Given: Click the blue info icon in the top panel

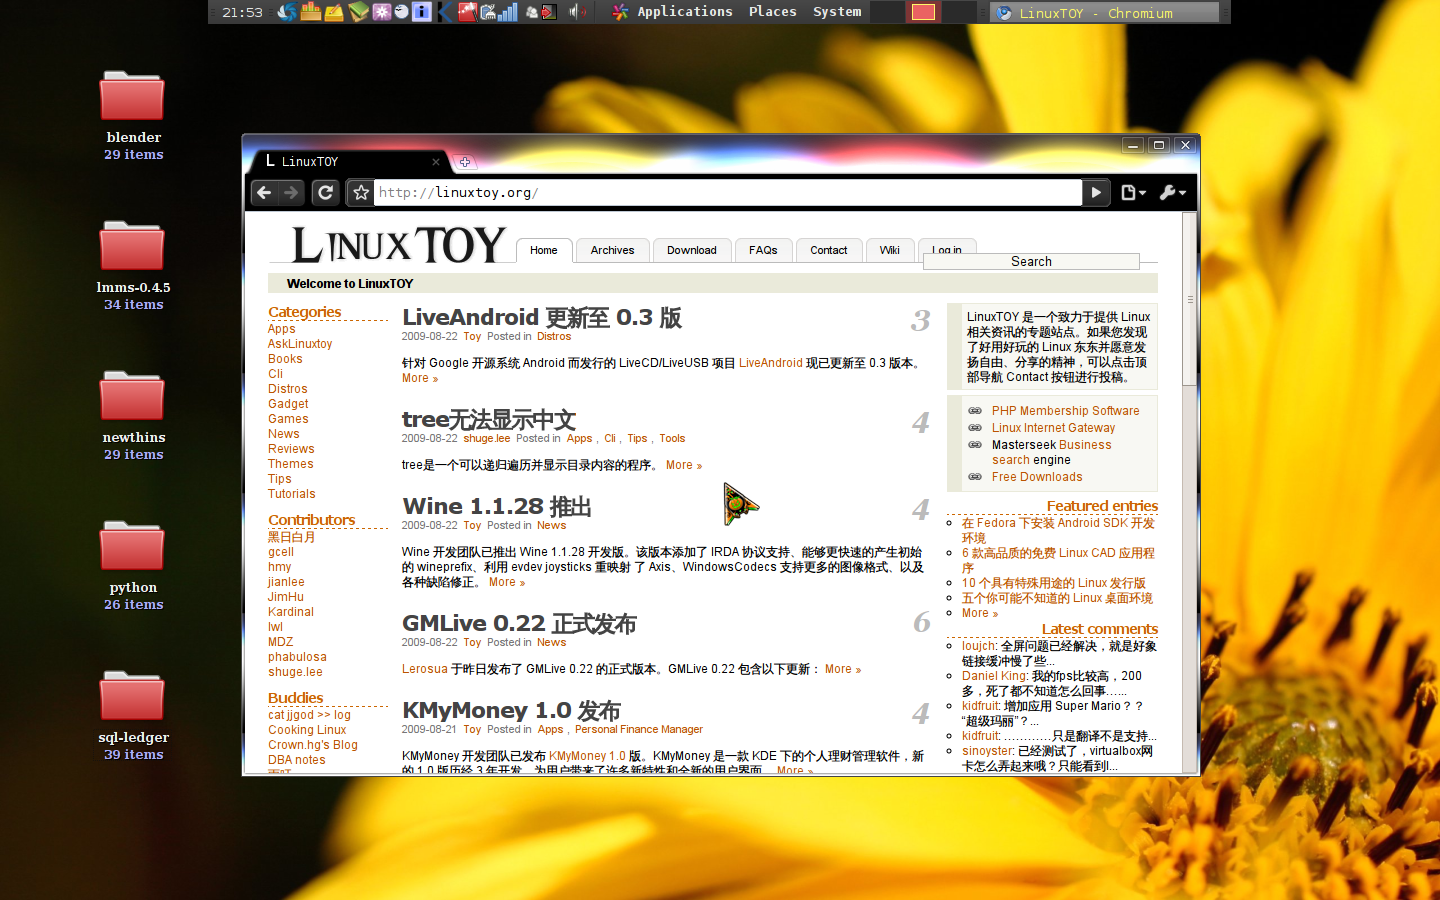Looking at the screenshot, I should click(x=422, y=12).
